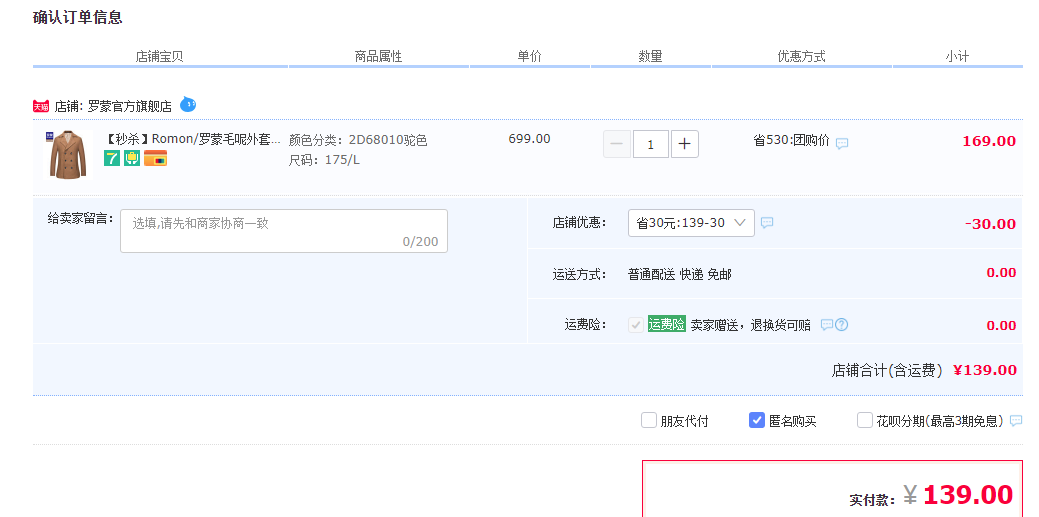Click the 省530:团购价 discount text
This screenshot has width=1039, height=517.
(x=791, y=141)
